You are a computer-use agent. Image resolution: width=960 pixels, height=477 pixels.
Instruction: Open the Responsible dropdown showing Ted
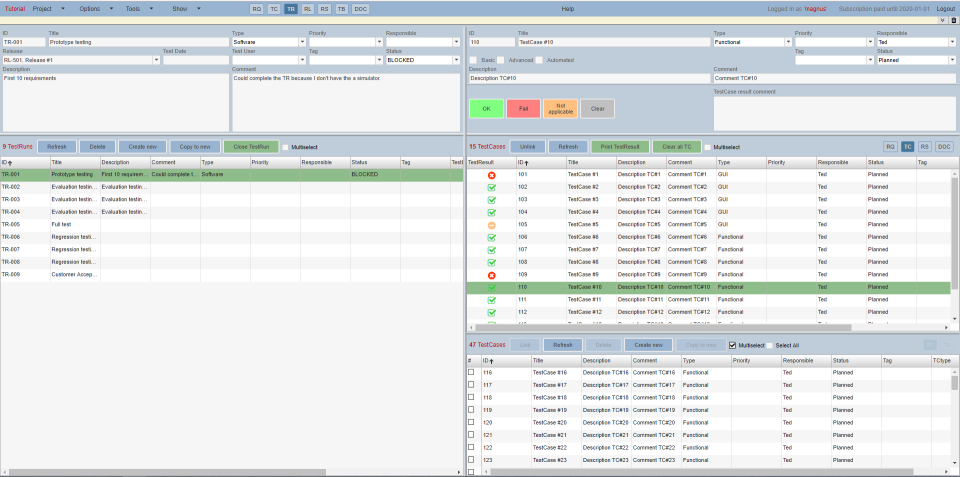click(x=952, y=42)
